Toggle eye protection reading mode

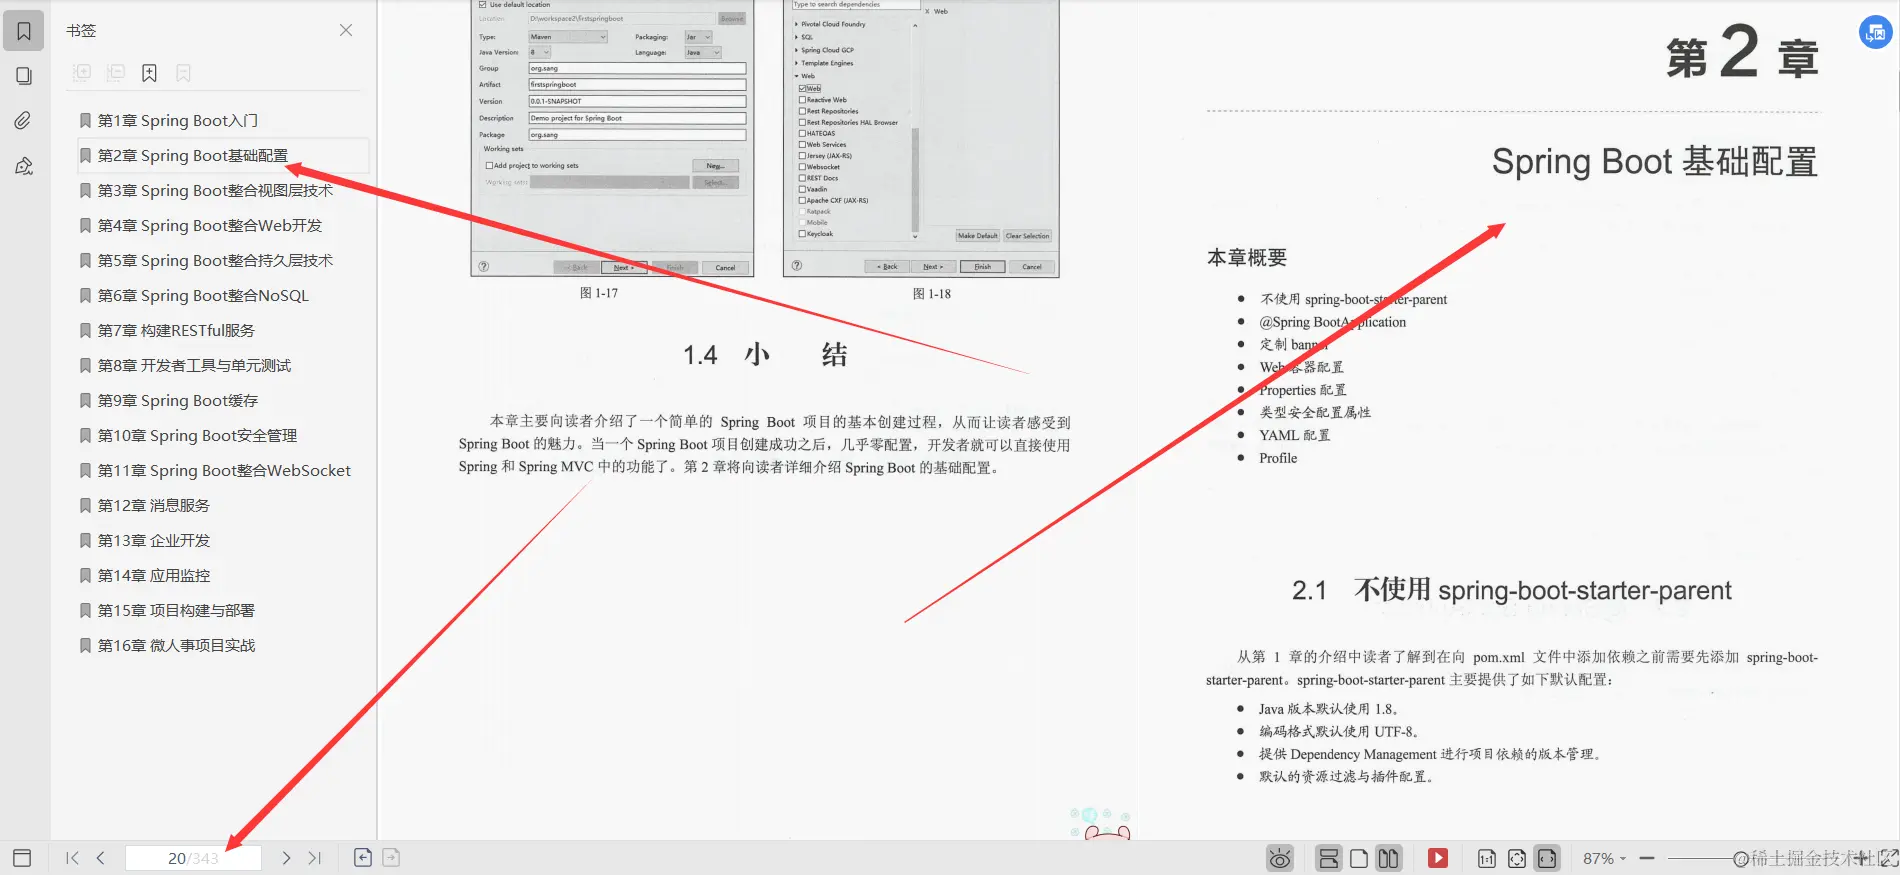coord(1280,858)
